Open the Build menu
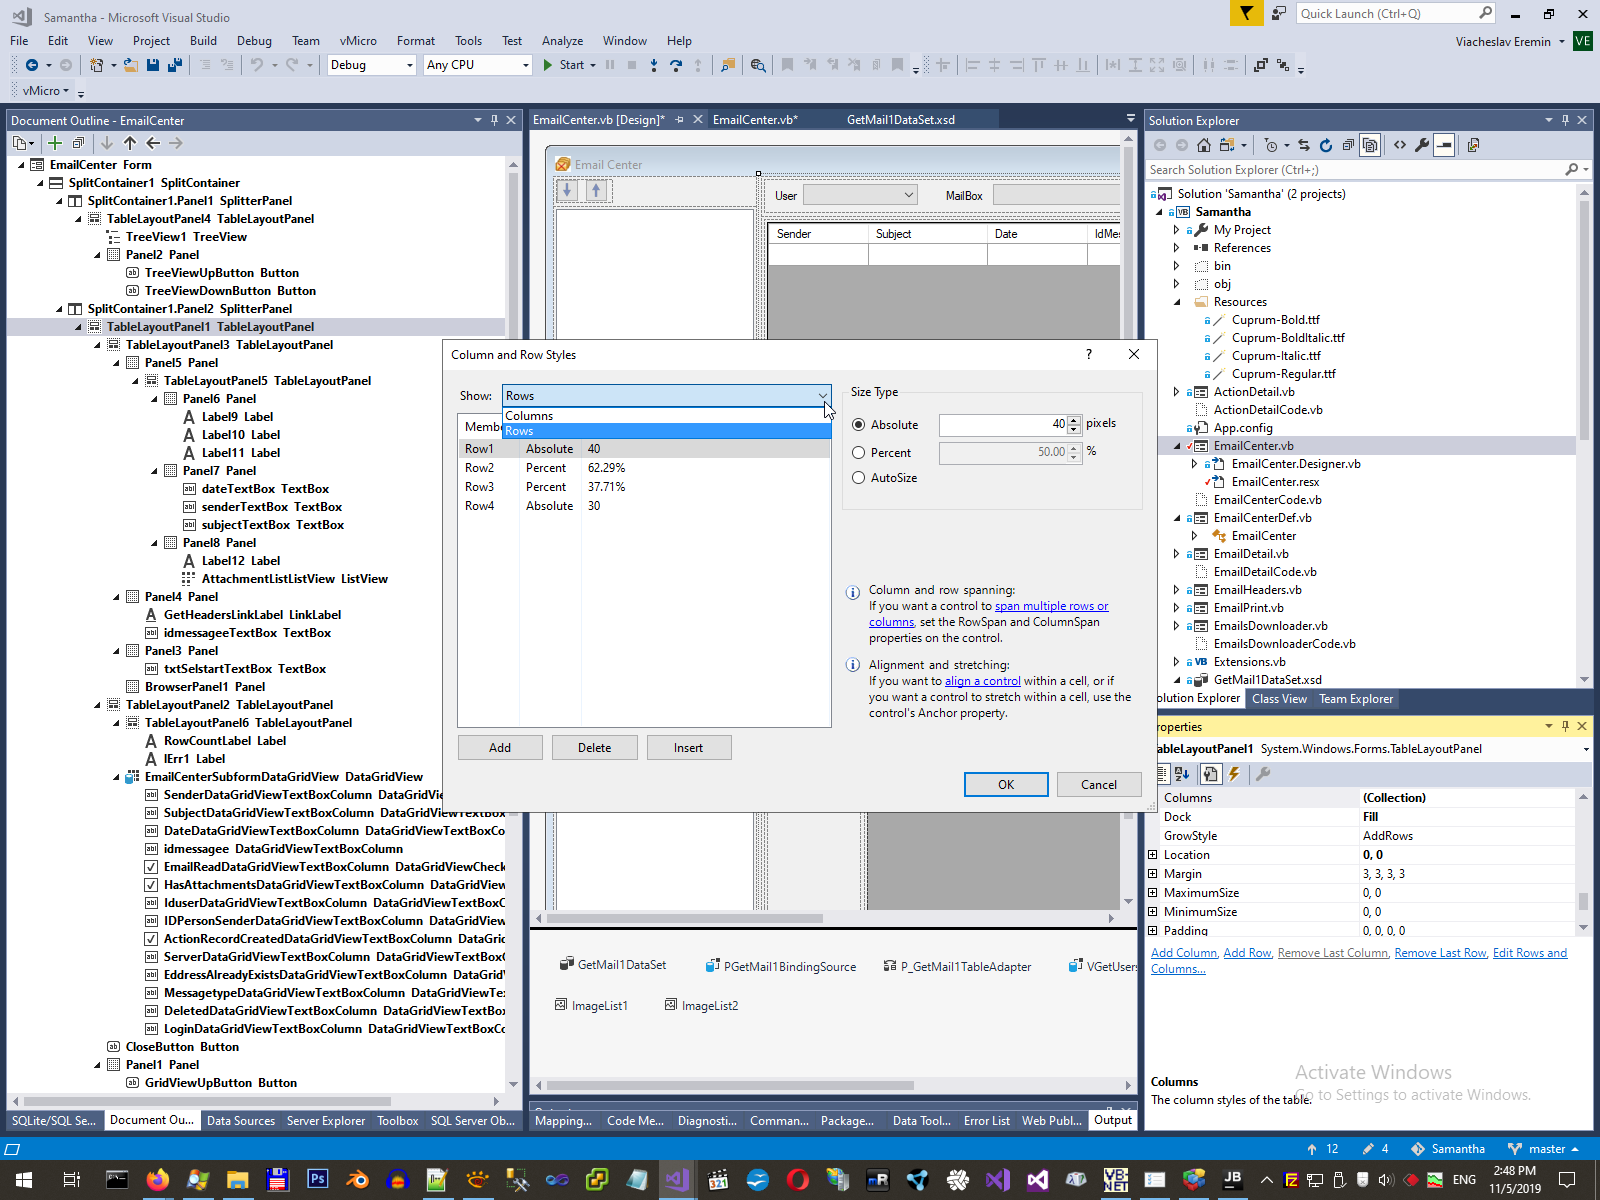Viewport: 1600px width, 1200px height. (x=203, y=41)
